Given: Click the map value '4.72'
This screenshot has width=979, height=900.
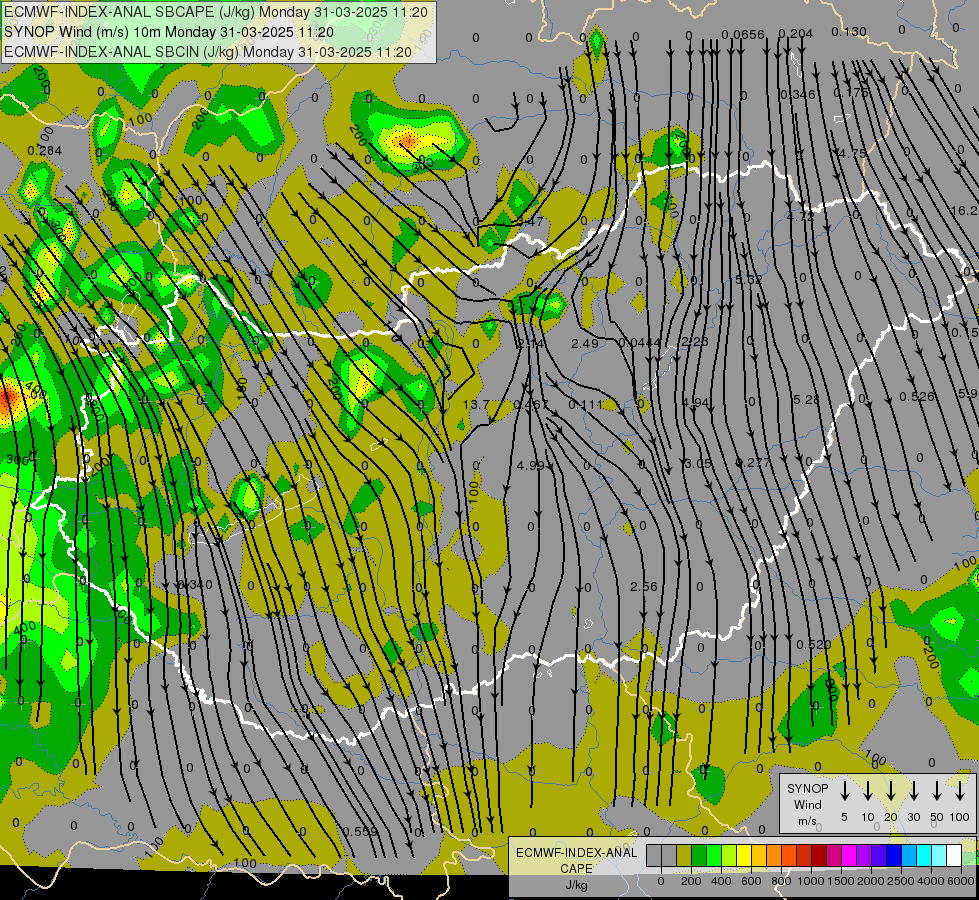Looking at the screenshot, I should coord(800,217).
